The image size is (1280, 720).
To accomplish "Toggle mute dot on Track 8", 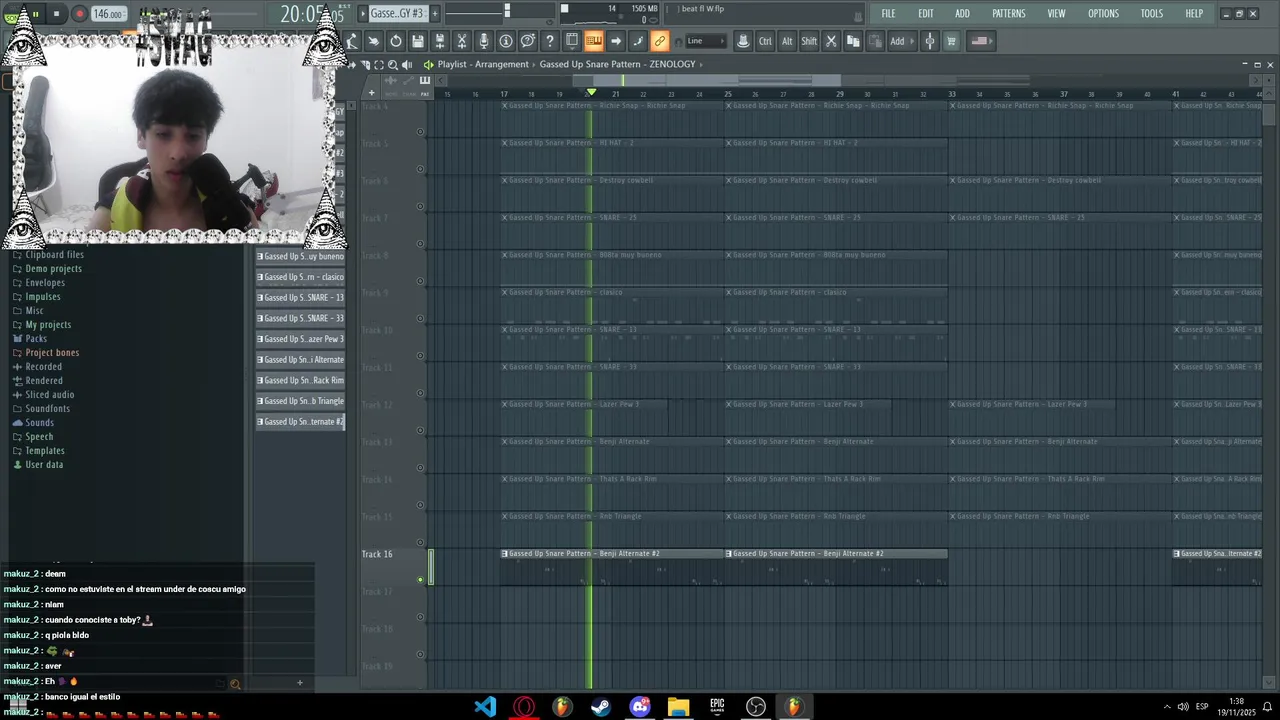I will [420, 281].
